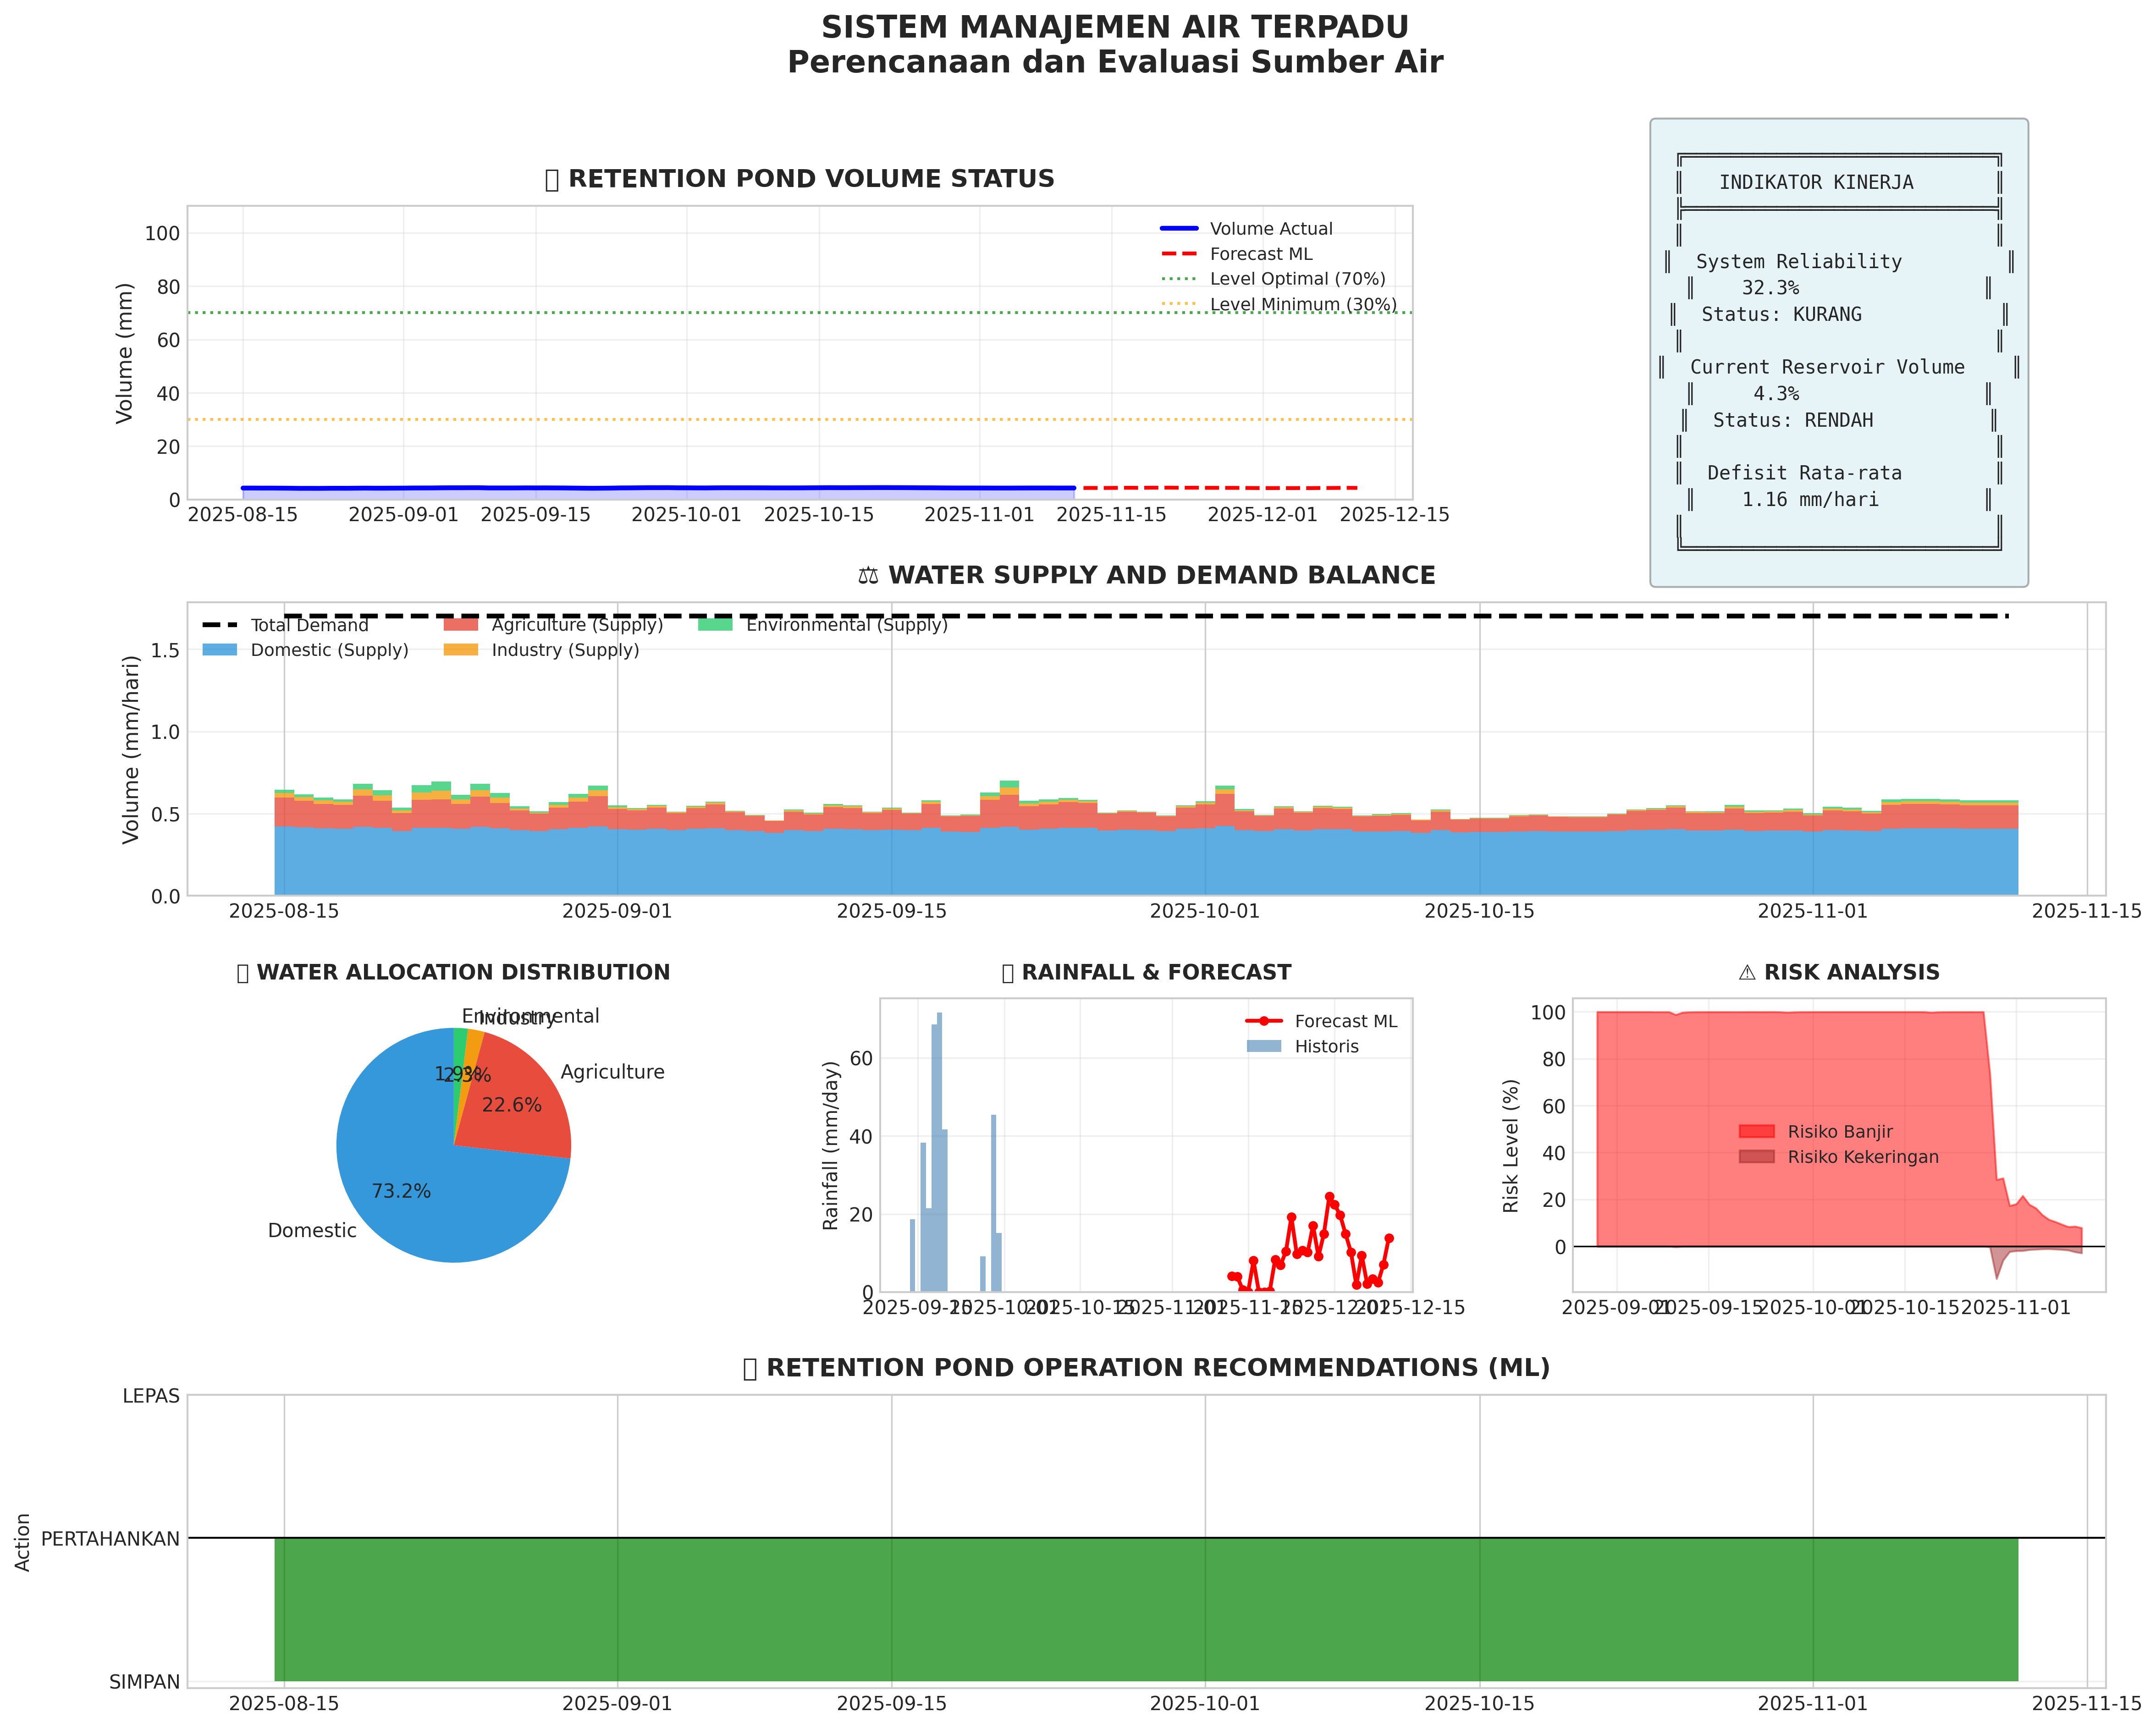Click the System Reliability 32.3% indicator

coord(1770,288)
